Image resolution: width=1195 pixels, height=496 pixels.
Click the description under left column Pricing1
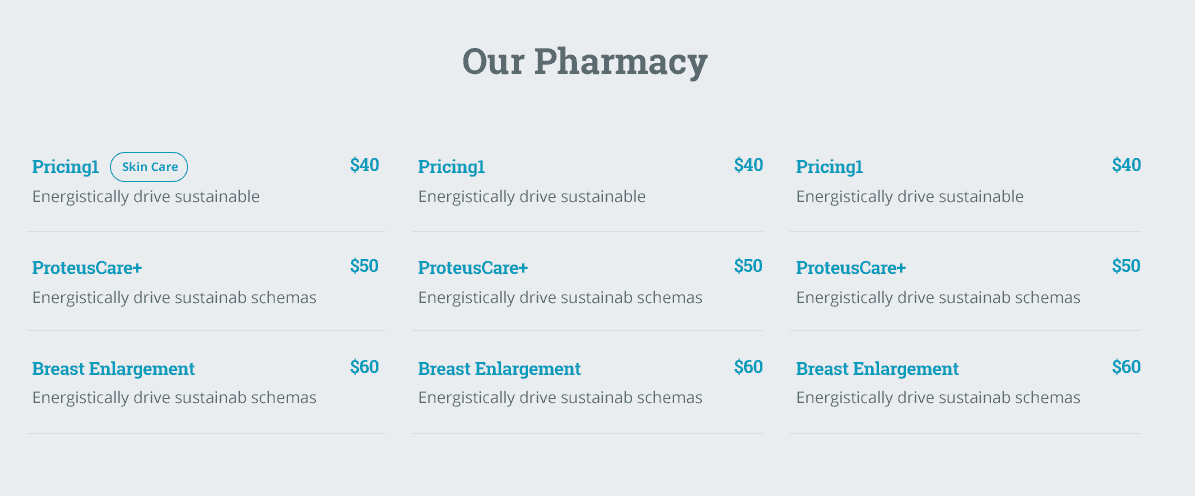click(146, 197)
